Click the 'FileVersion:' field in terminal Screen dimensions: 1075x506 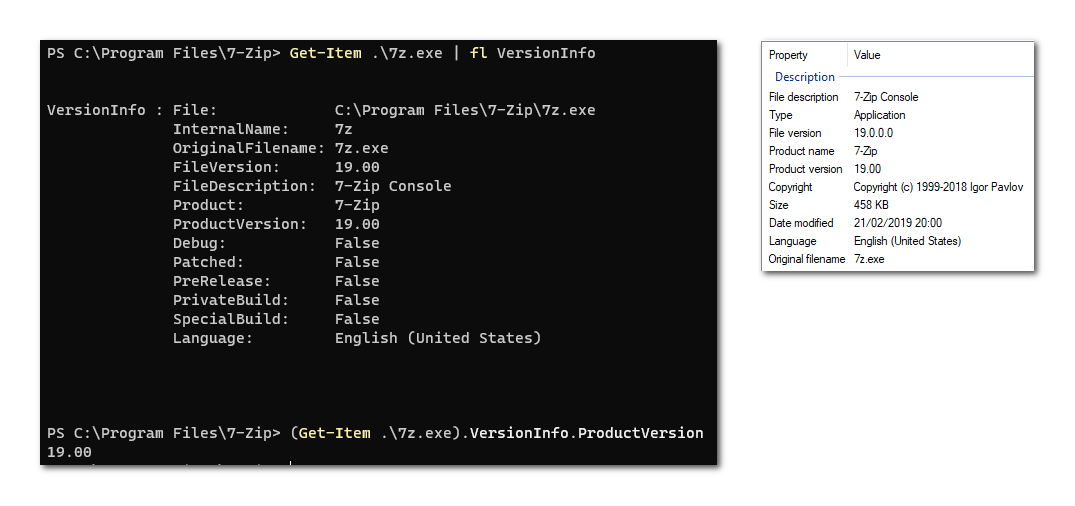point(226,167)
